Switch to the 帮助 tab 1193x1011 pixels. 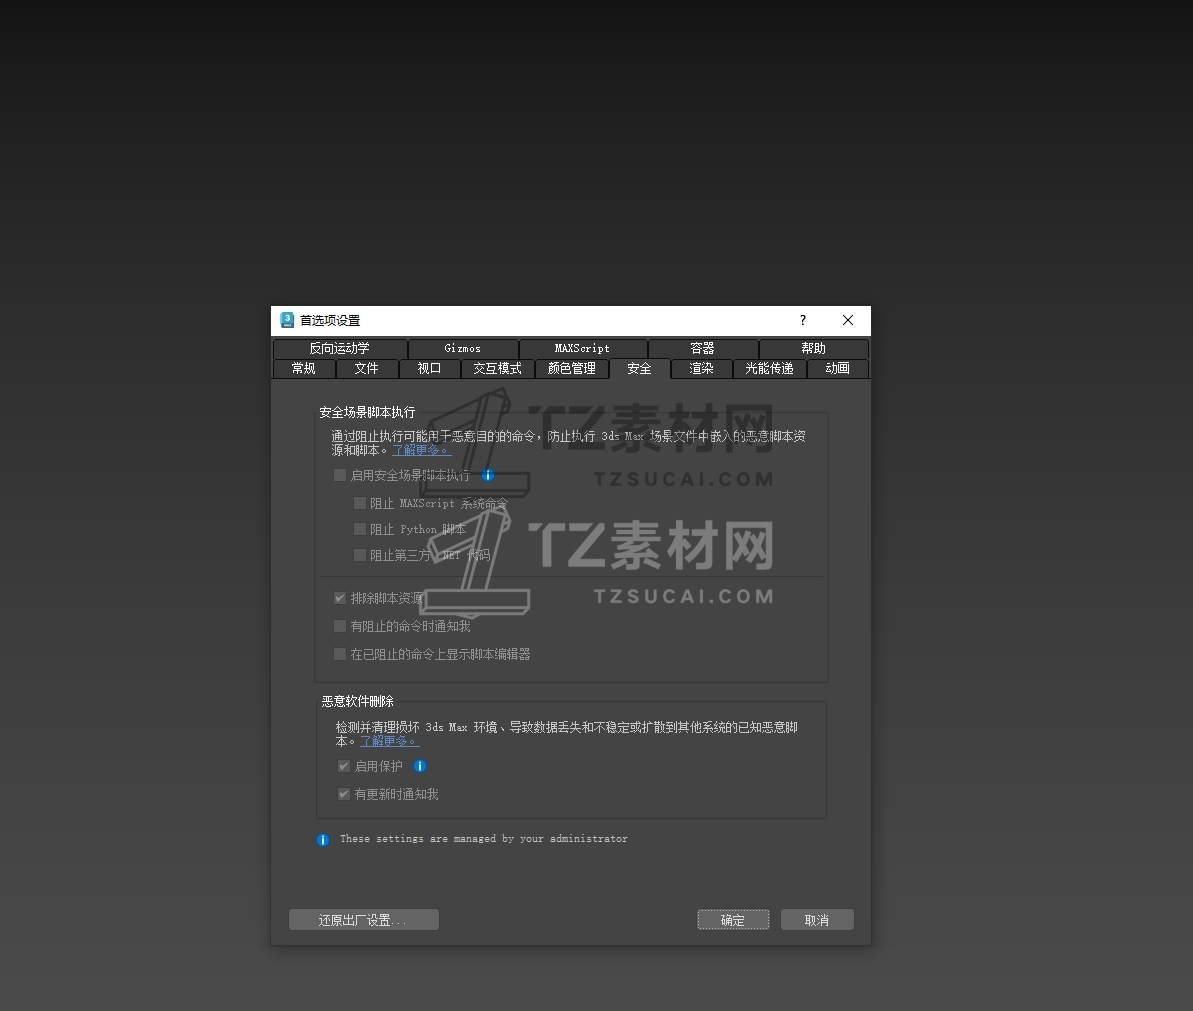[x=813, y=348]
